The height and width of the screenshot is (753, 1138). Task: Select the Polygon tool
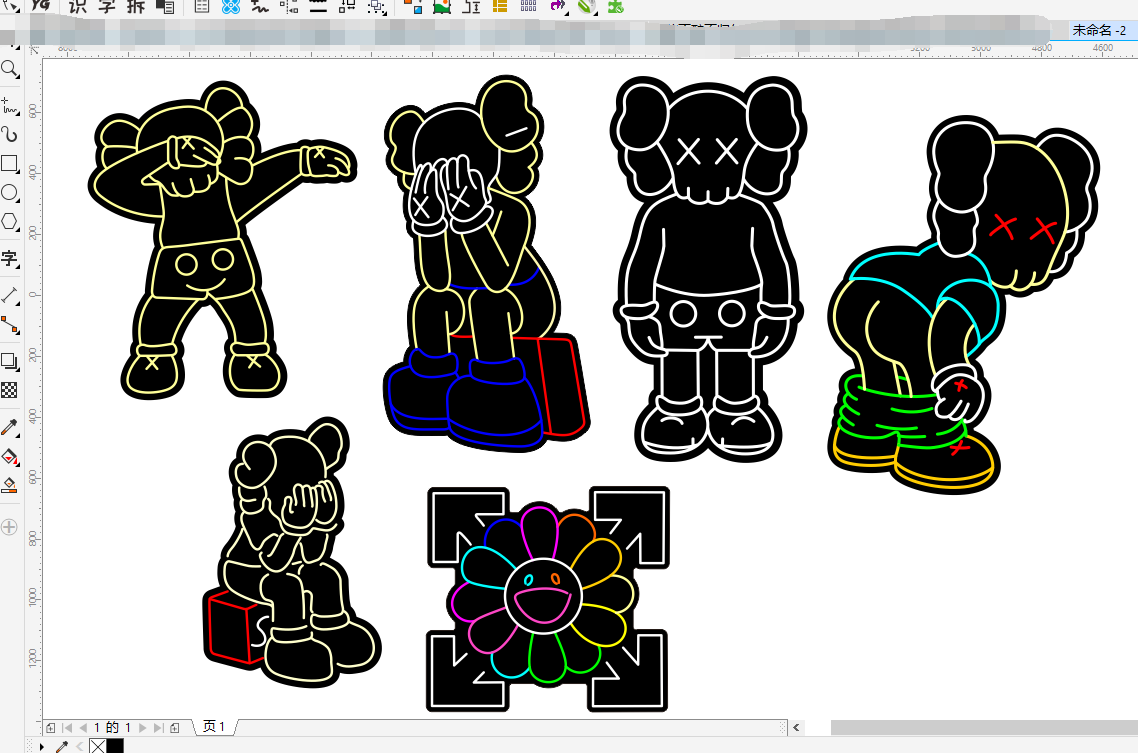click(9, 221)
